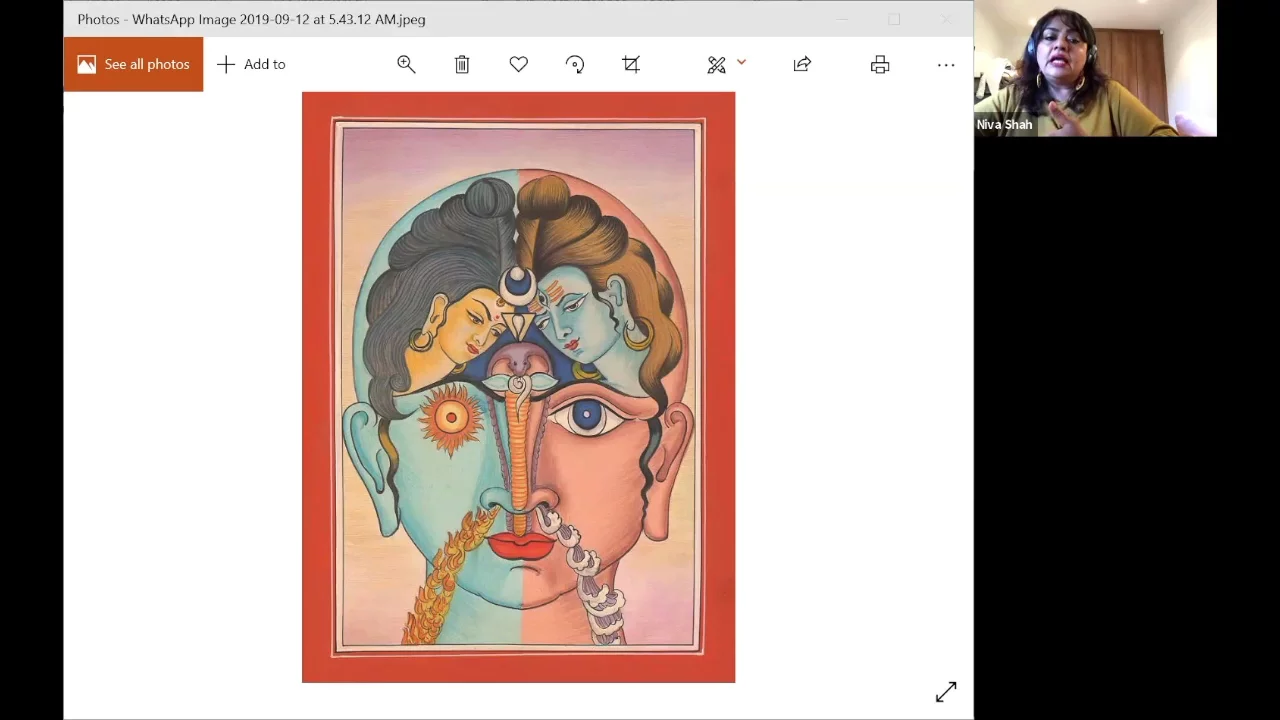Click the Edit & Create icon

716,65
